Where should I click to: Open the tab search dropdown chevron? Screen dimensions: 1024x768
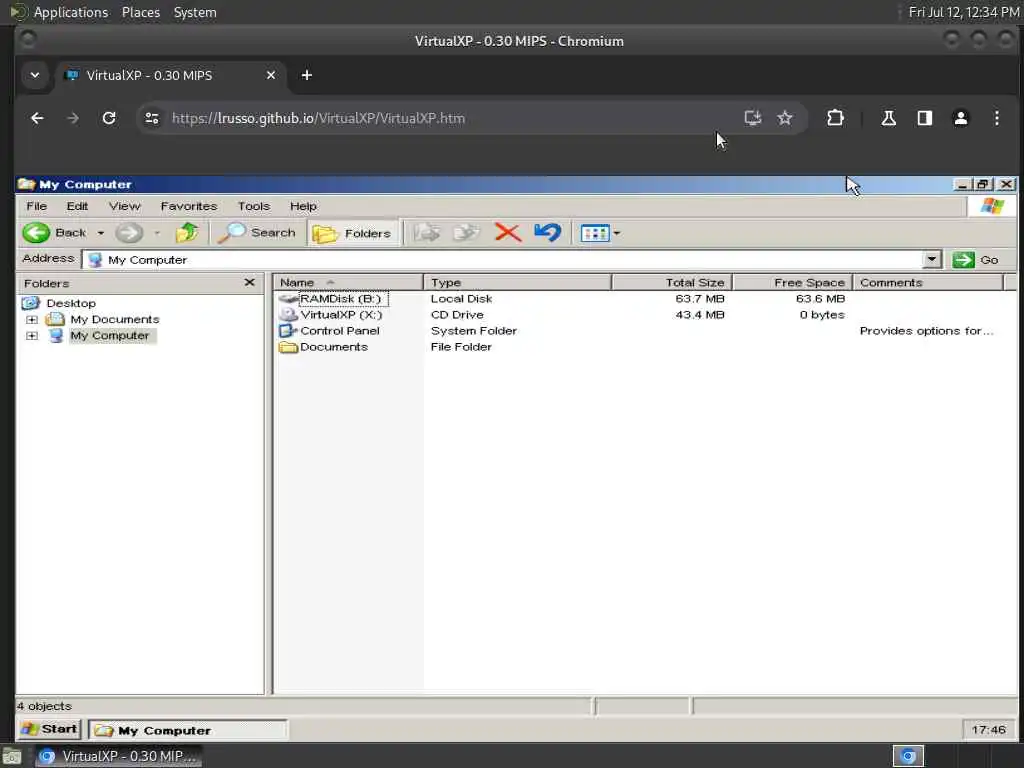(x=35, y=75)
